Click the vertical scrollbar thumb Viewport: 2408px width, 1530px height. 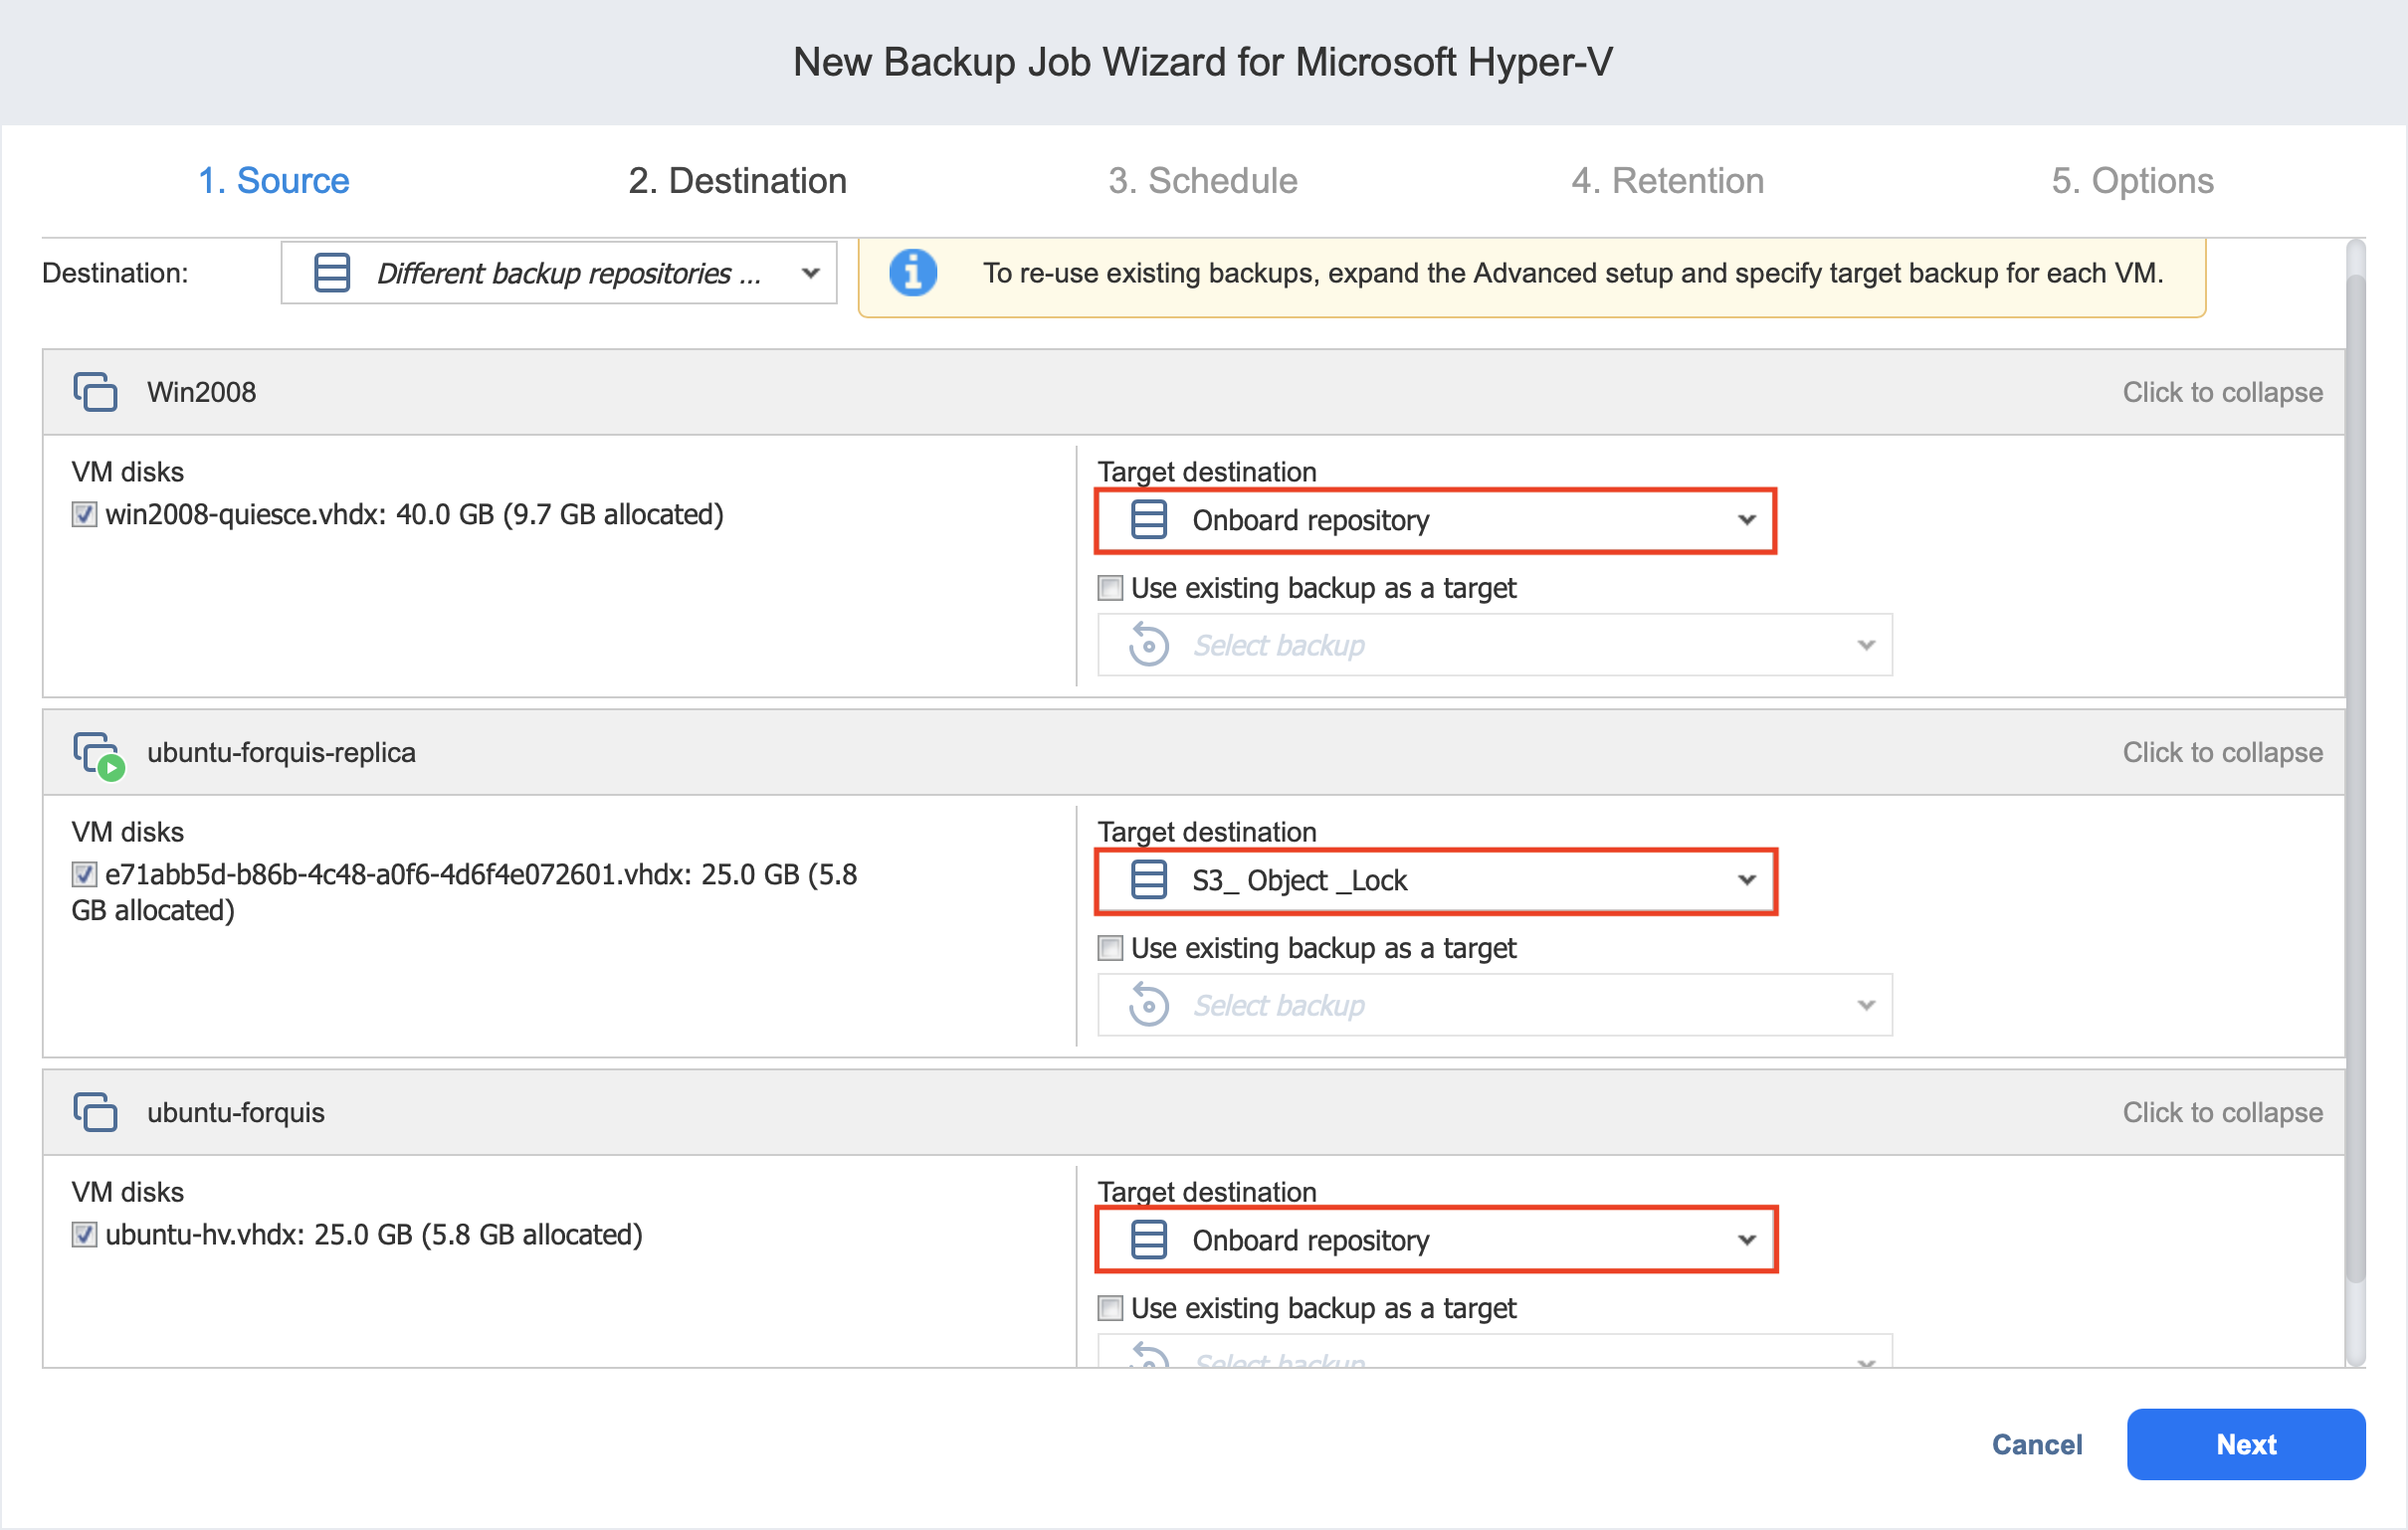coord(2355,780)
